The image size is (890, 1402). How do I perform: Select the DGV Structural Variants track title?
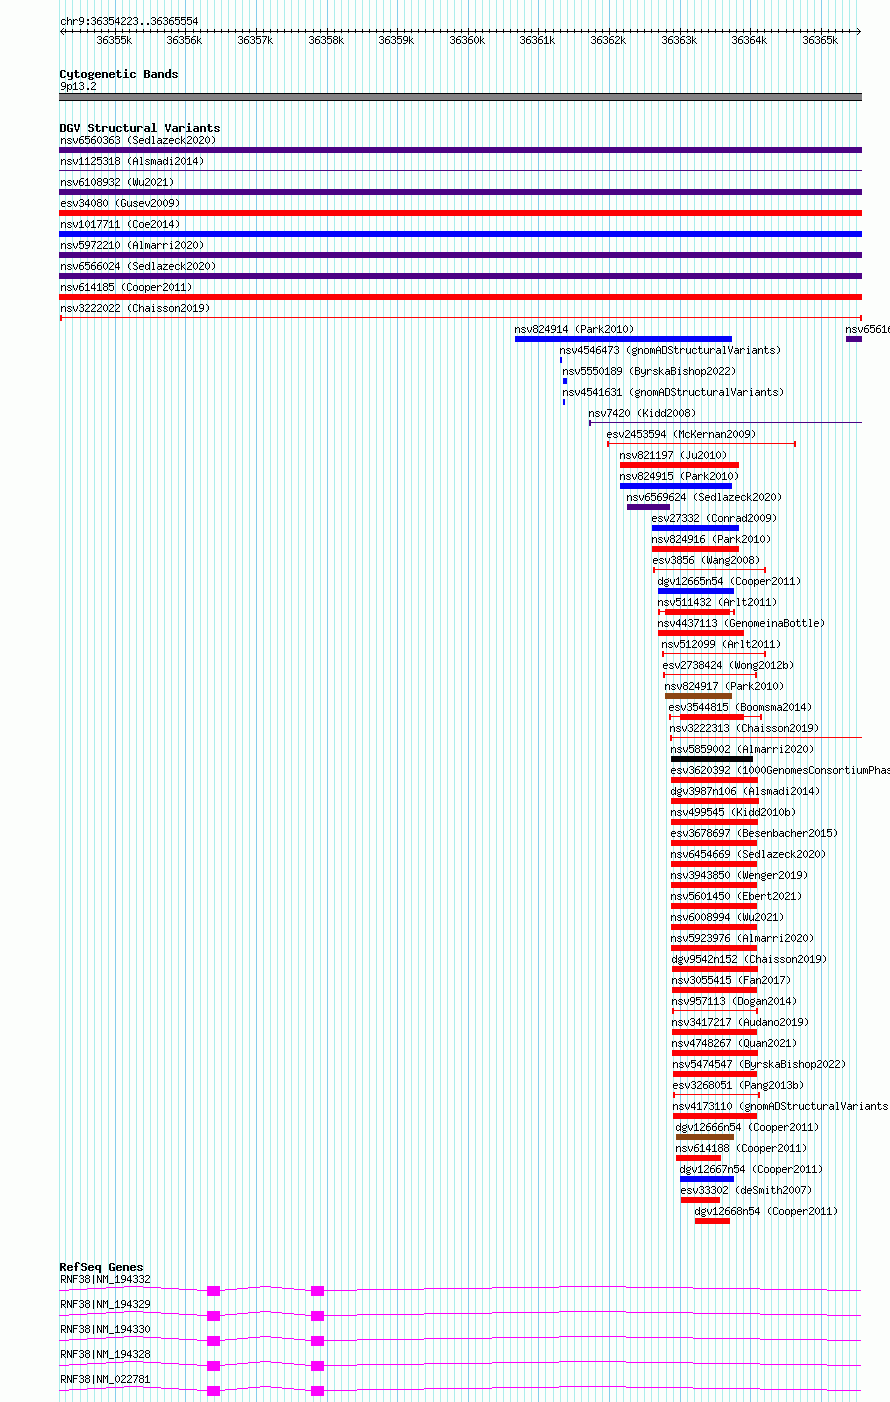140,128
